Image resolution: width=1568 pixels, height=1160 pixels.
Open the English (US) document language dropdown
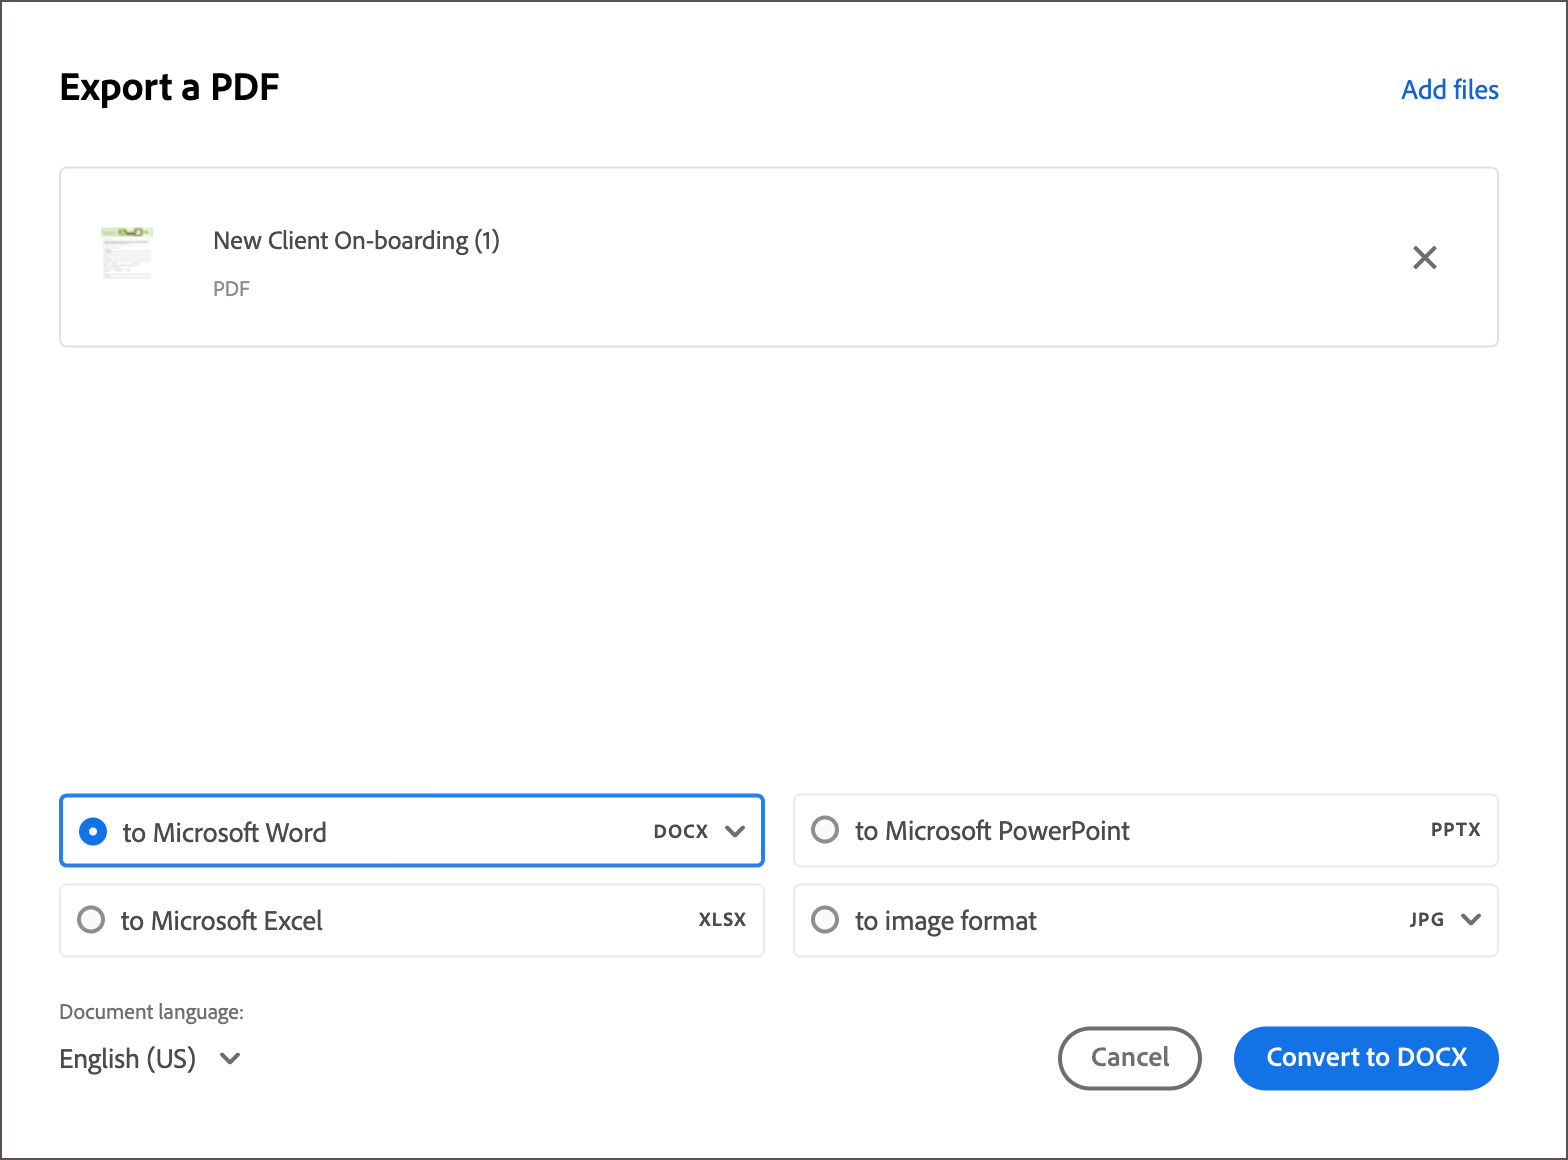click(150, 1058)
